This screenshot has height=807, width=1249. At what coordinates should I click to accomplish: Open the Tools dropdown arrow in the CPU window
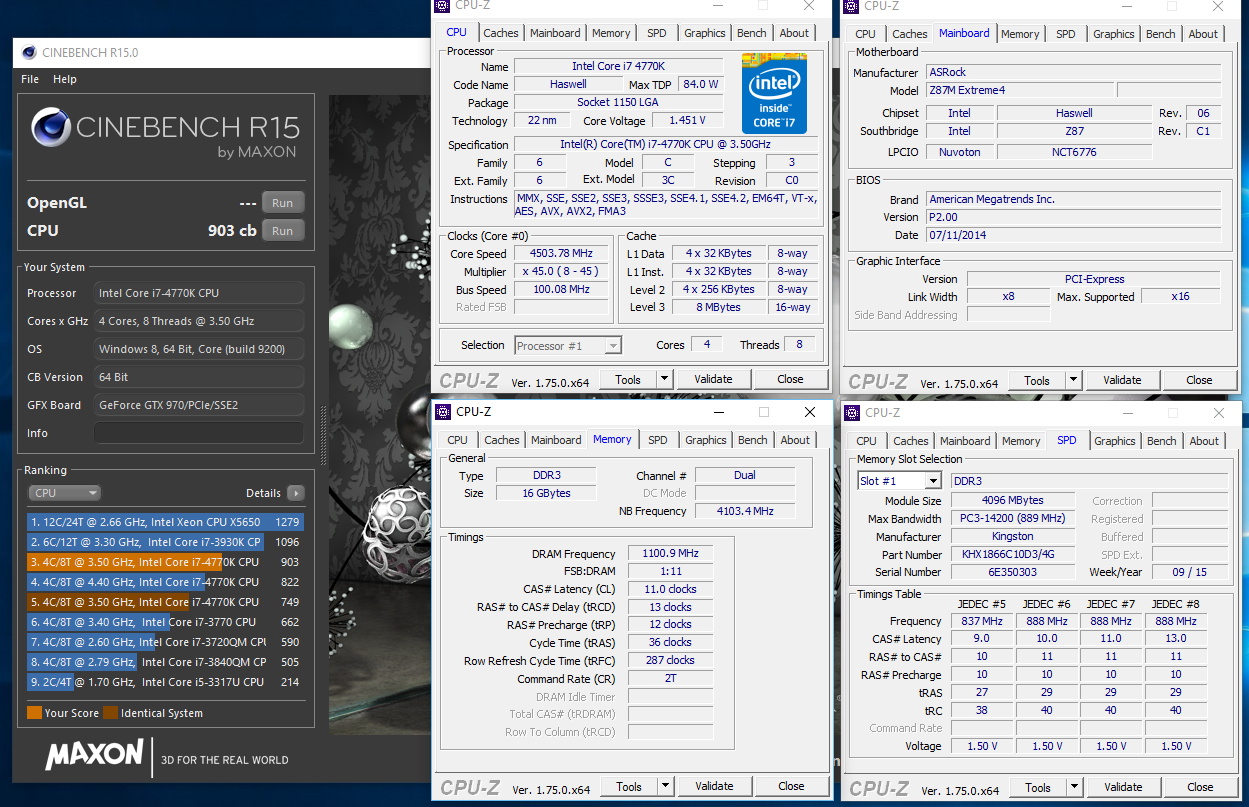[664, 379]
